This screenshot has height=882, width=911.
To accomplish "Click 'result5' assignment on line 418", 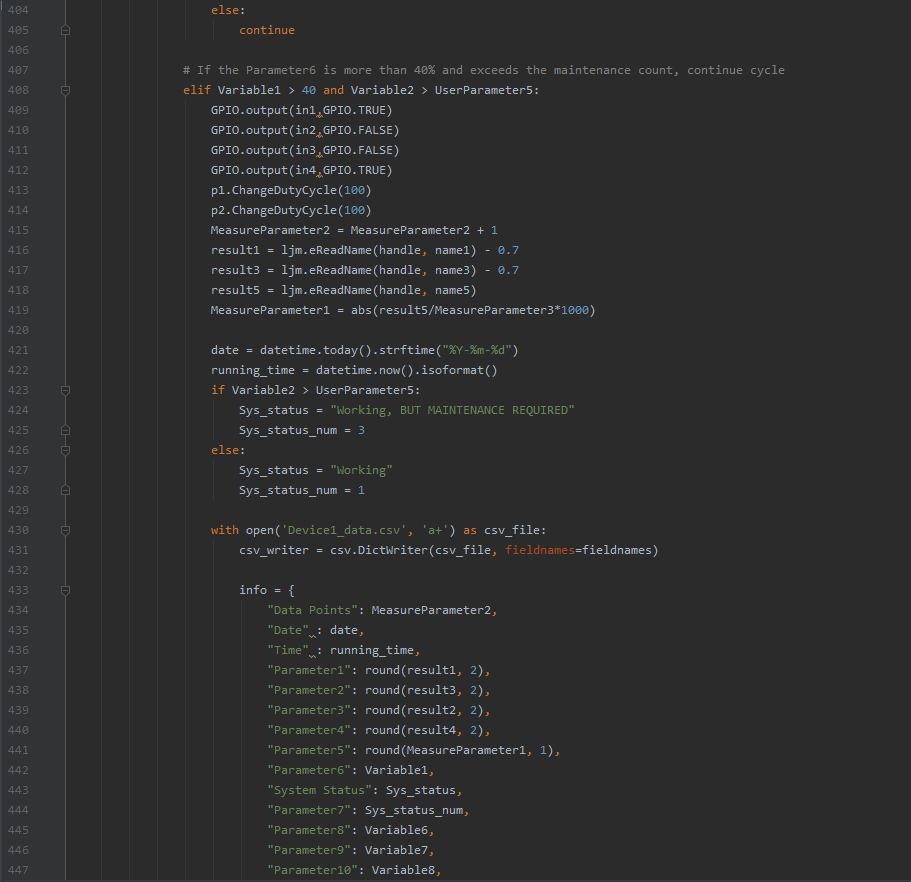I will 235,290.
